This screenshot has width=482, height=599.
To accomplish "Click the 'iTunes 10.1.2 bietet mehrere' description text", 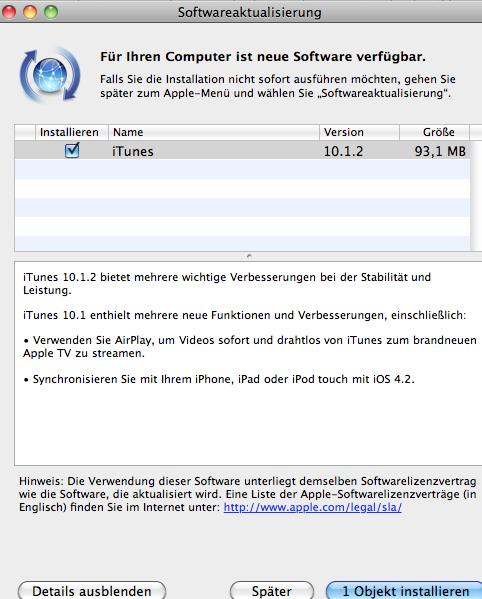I will coord(227,283).
